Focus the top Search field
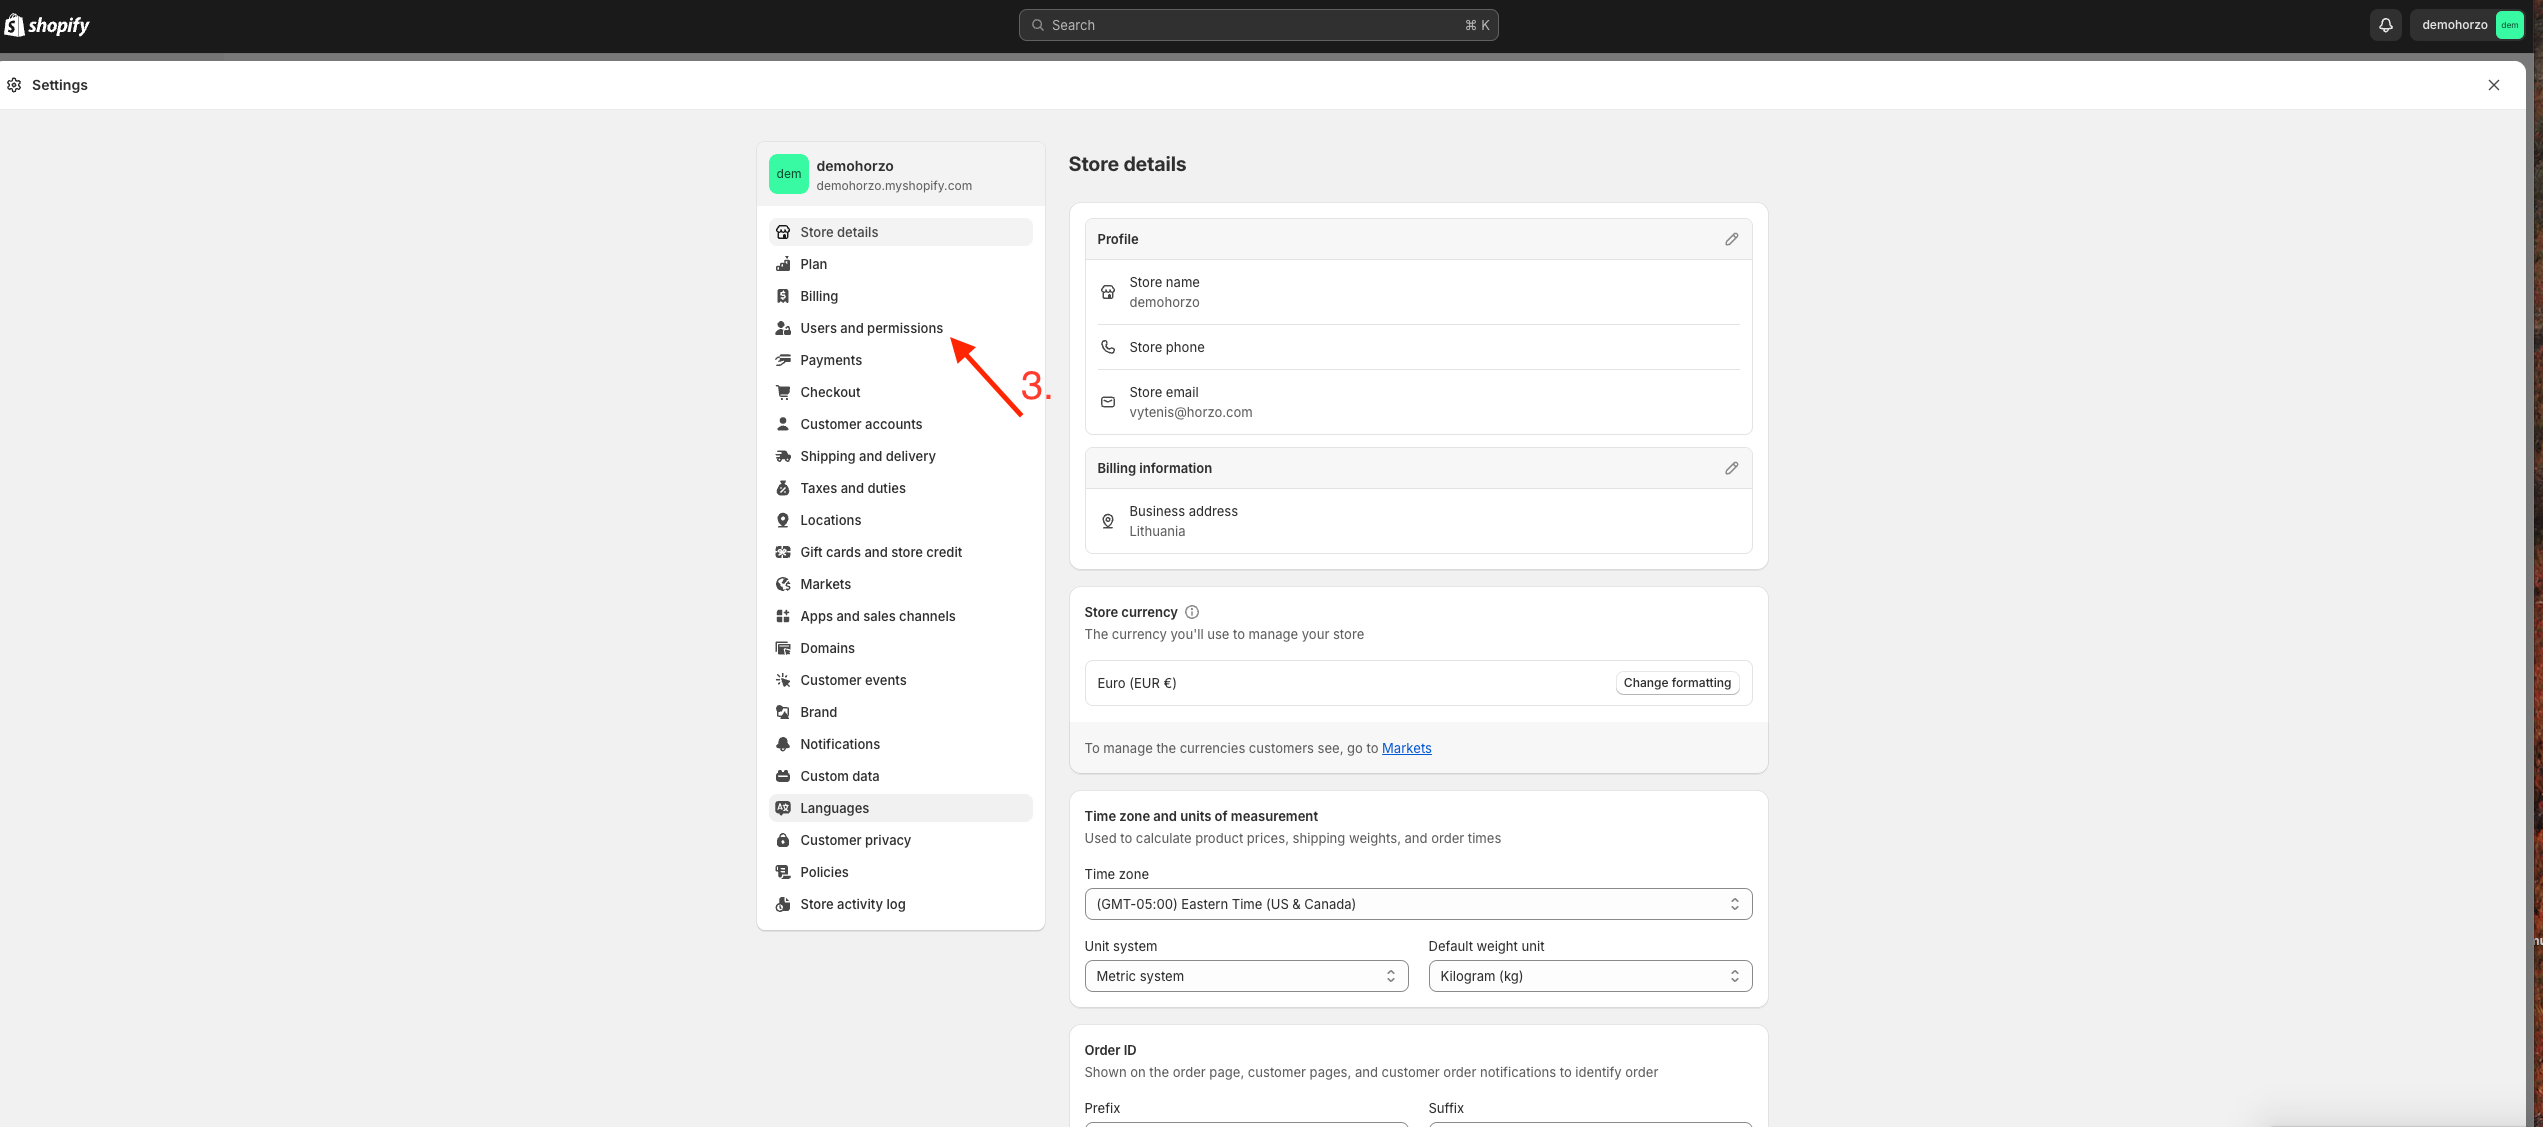 [x=1257, y=25]
